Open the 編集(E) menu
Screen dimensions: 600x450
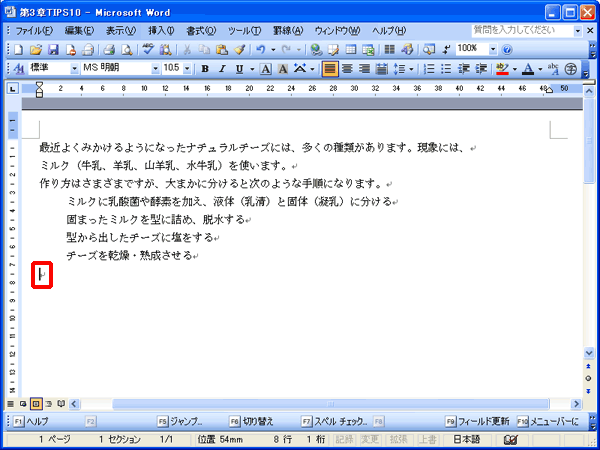point(79,31)
